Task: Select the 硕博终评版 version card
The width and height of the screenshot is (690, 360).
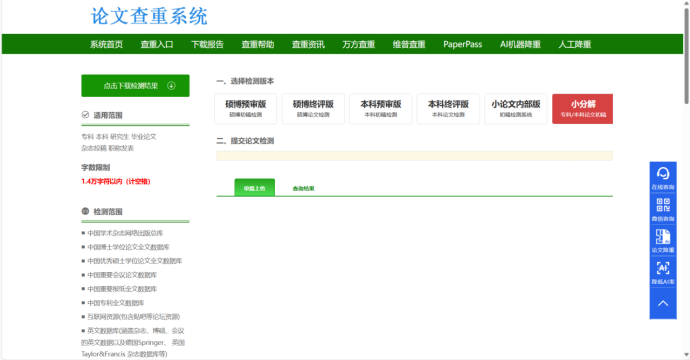Action: pos(313,109)
